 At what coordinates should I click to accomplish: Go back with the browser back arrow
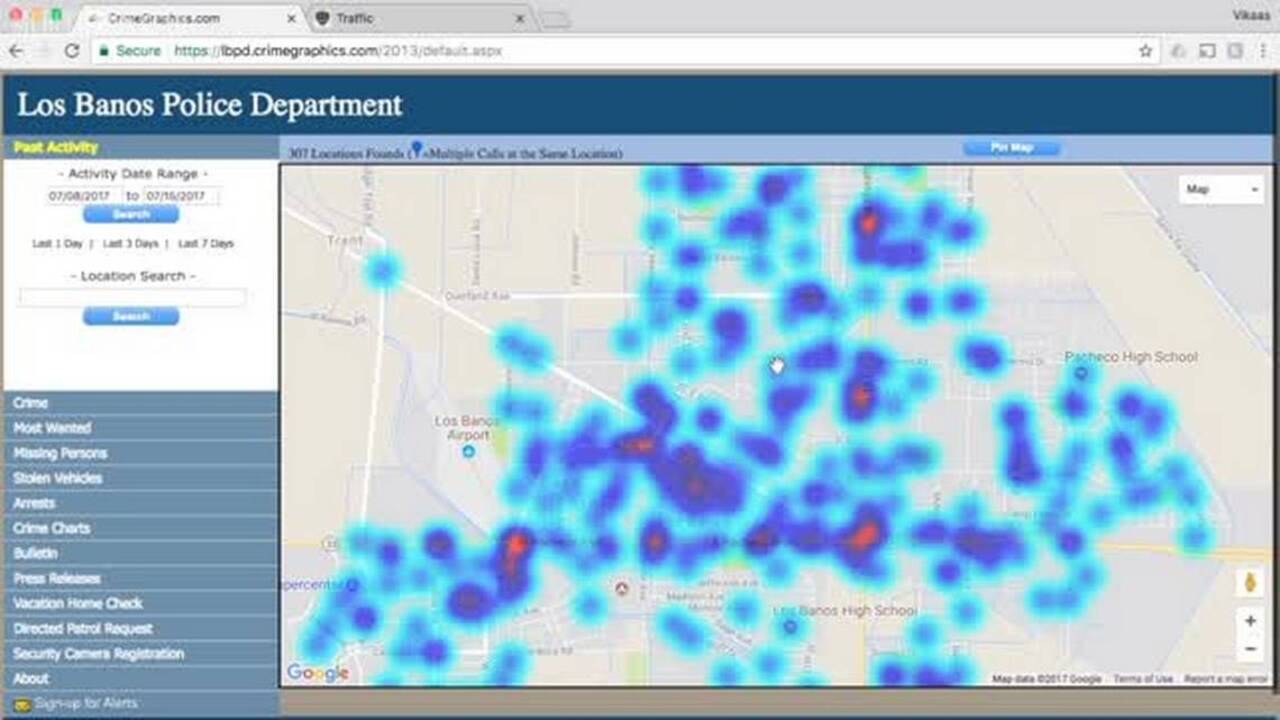click(x=16, y=50)
